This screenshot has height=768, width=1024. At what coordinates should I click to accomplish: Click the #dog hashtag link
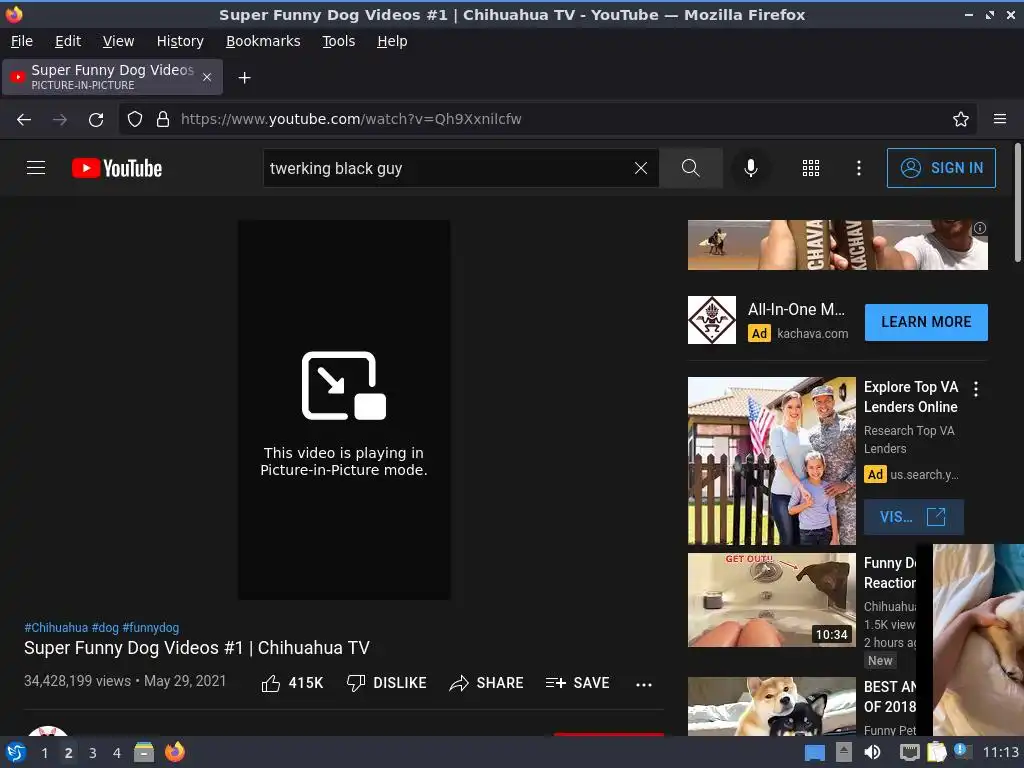pyautogui.click(x=105, y=628)
